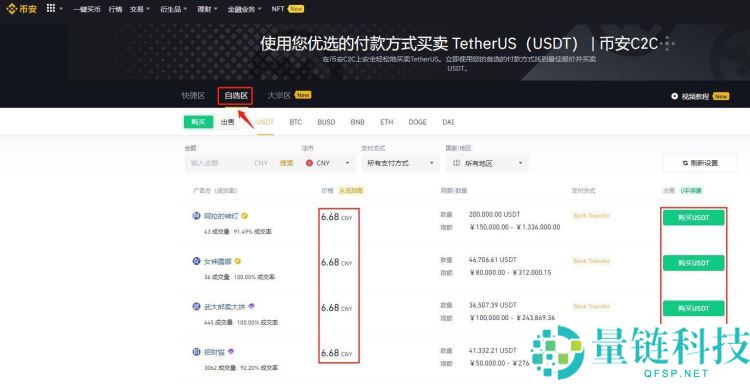Click the yellow verified badge next to 女神圆圆

point(238,261)
